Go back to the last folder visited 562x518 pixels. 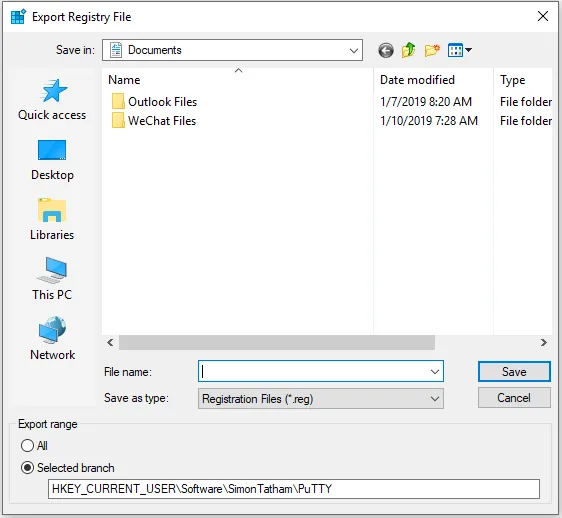[386, 51]
